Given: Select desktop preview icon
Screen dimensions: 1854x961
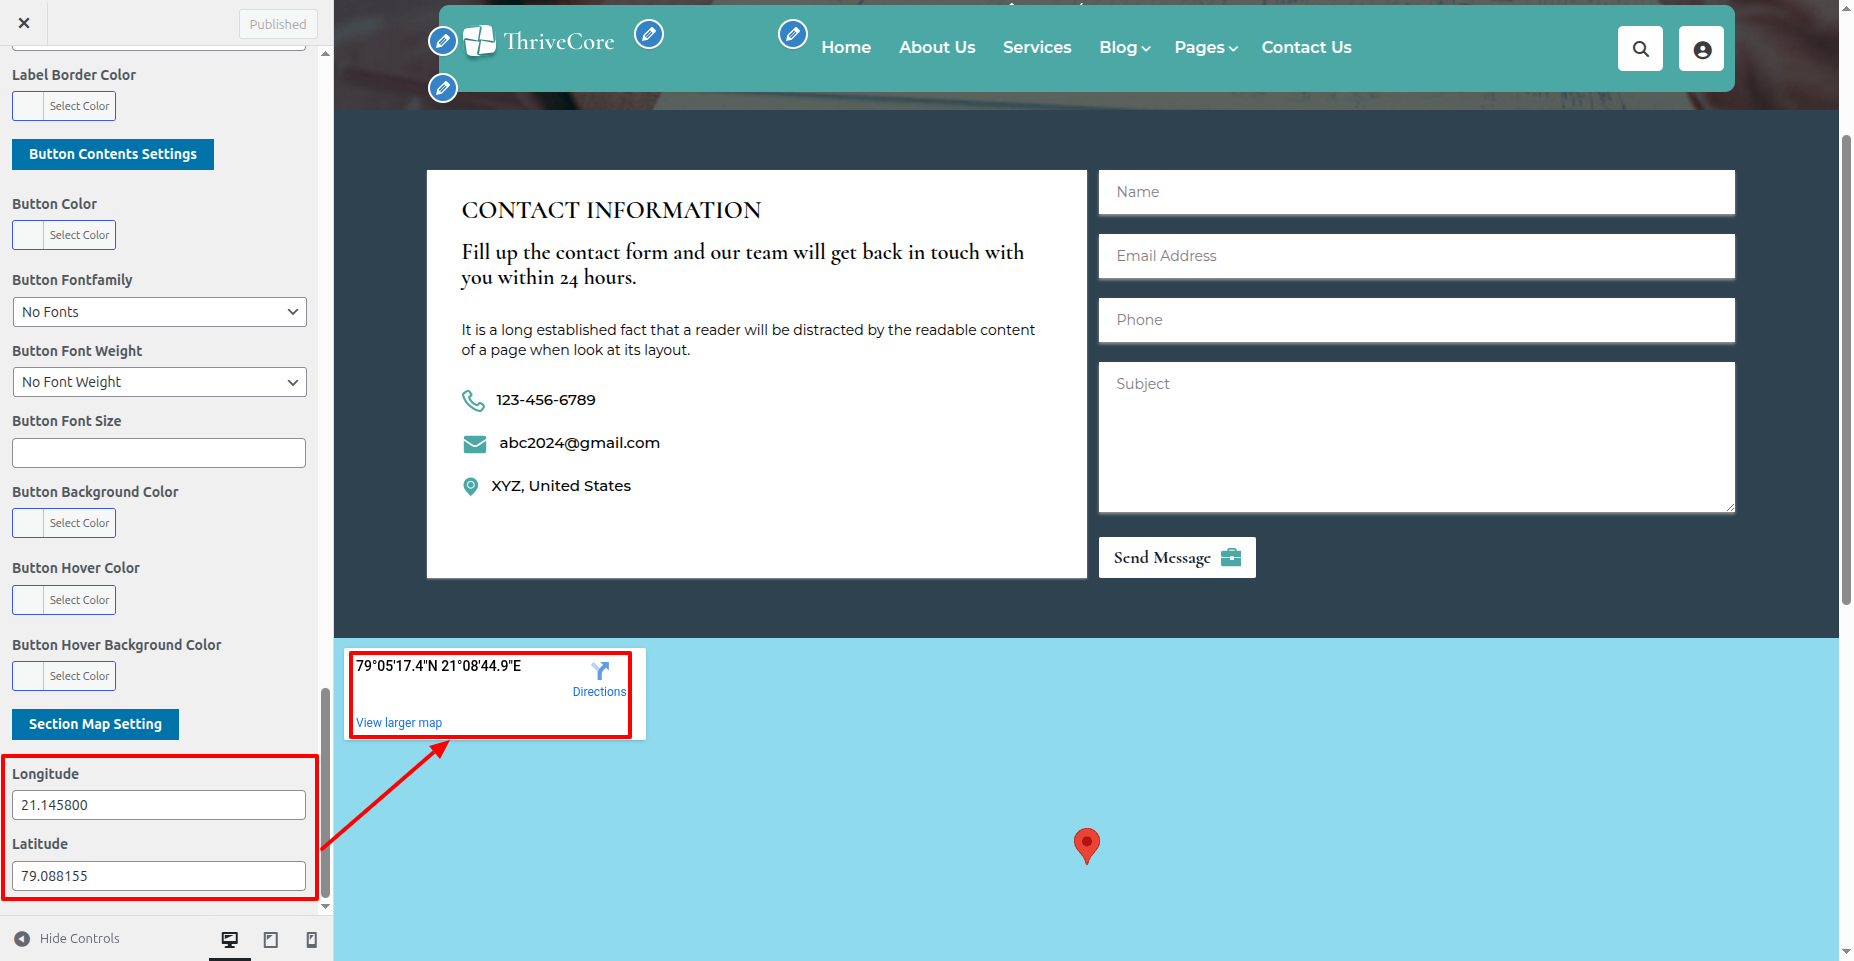Looking at the screenshot, I should [x=230, y=939].
